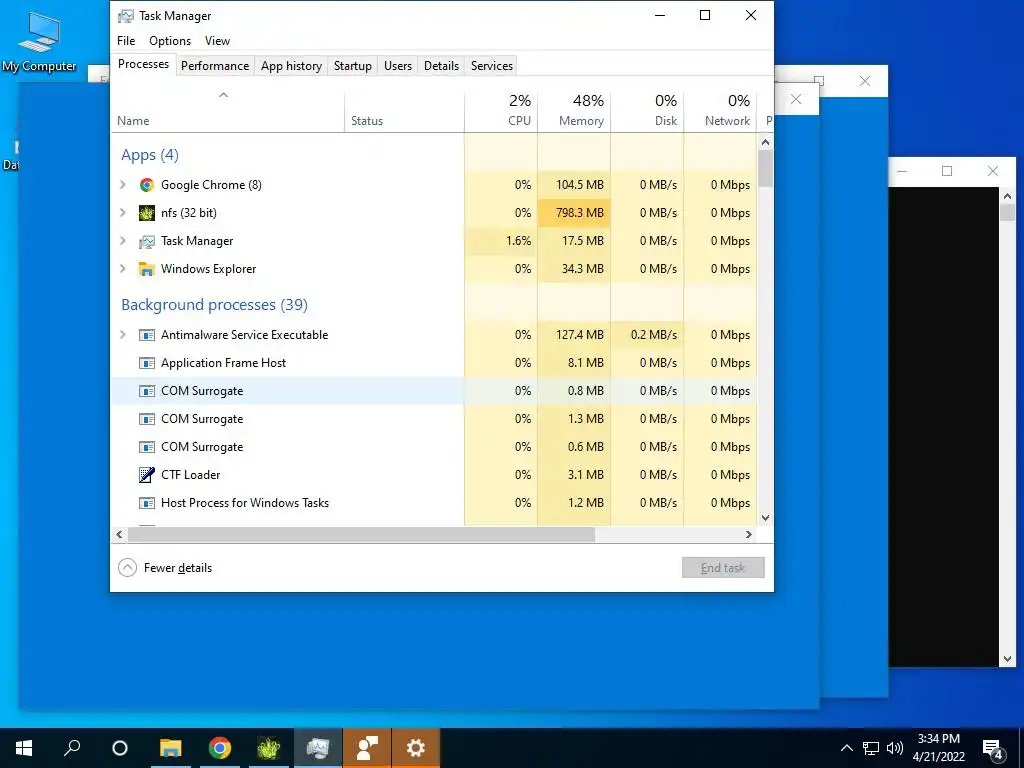Expand Google Chrome (8) process group
Image resolution: width=1024 pixels, height=768 pixels.
pos(123,185)
